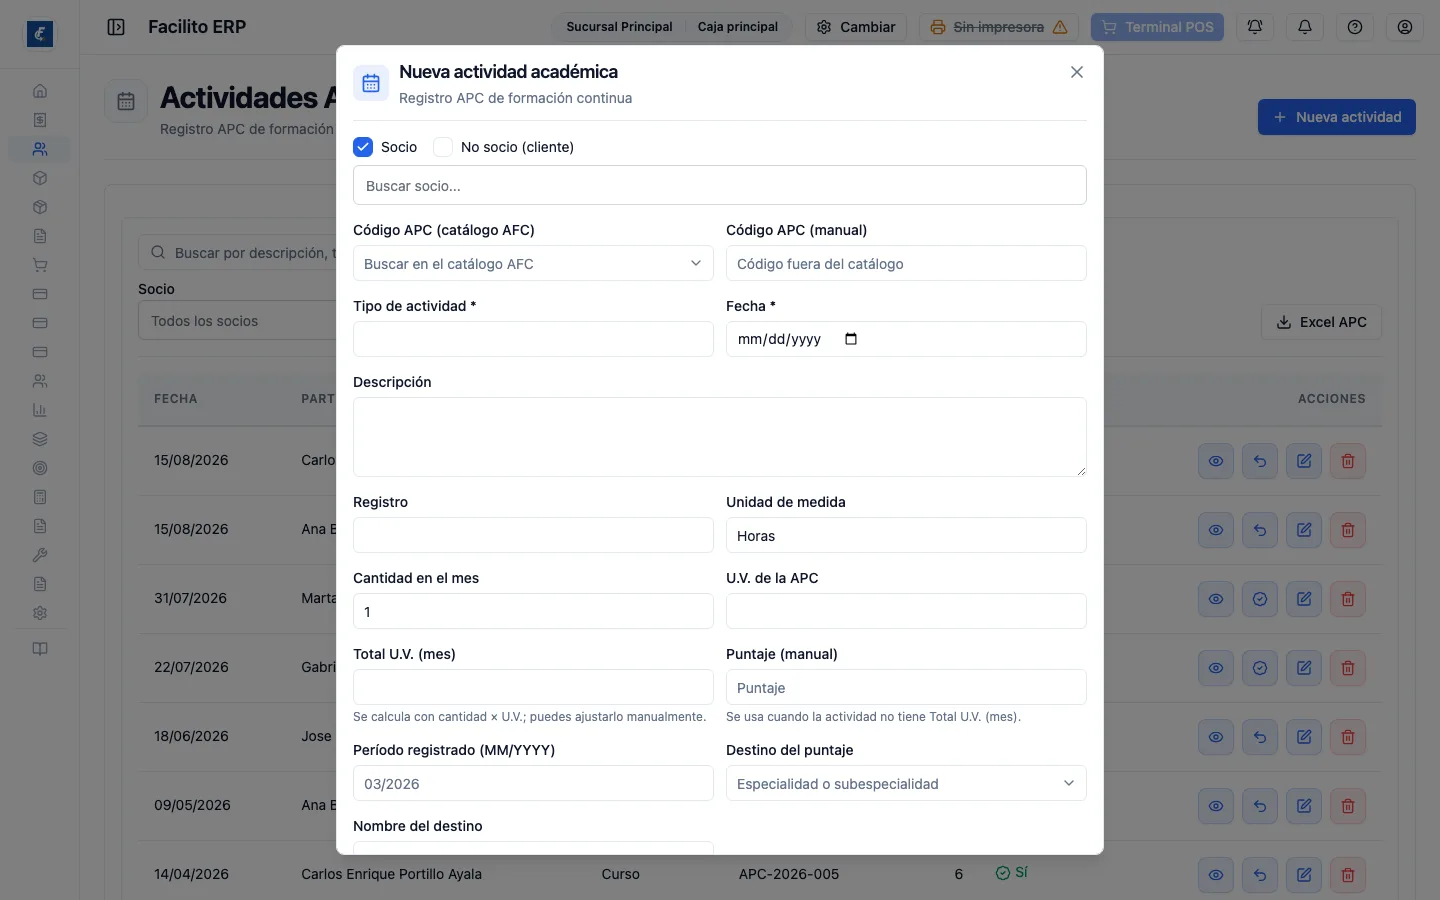The width and height of the screenshot is (1440, 900).
Task: Focus the Buscar socio search field
Action: point(720,185)
